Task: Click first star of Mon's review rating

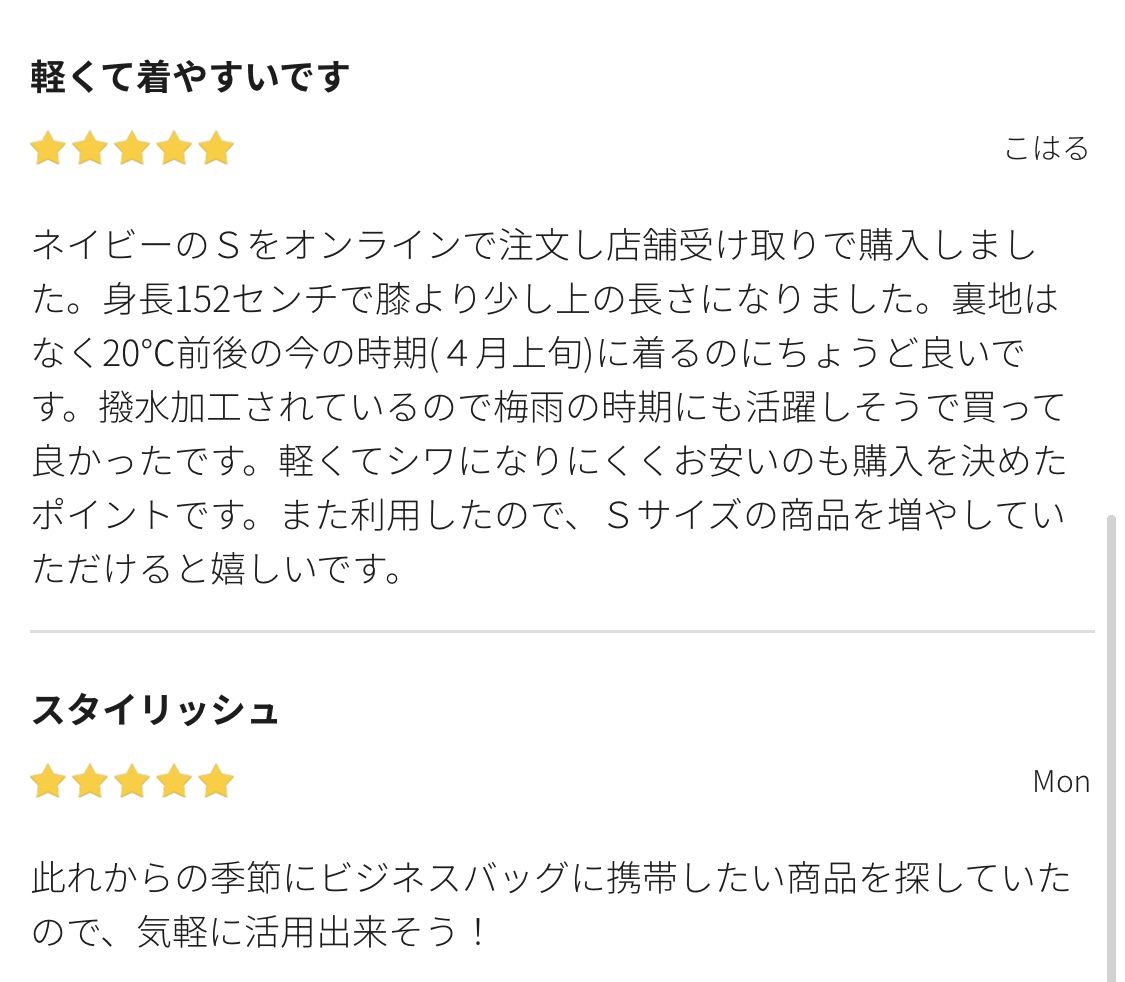Action: (x=48, y=781)
